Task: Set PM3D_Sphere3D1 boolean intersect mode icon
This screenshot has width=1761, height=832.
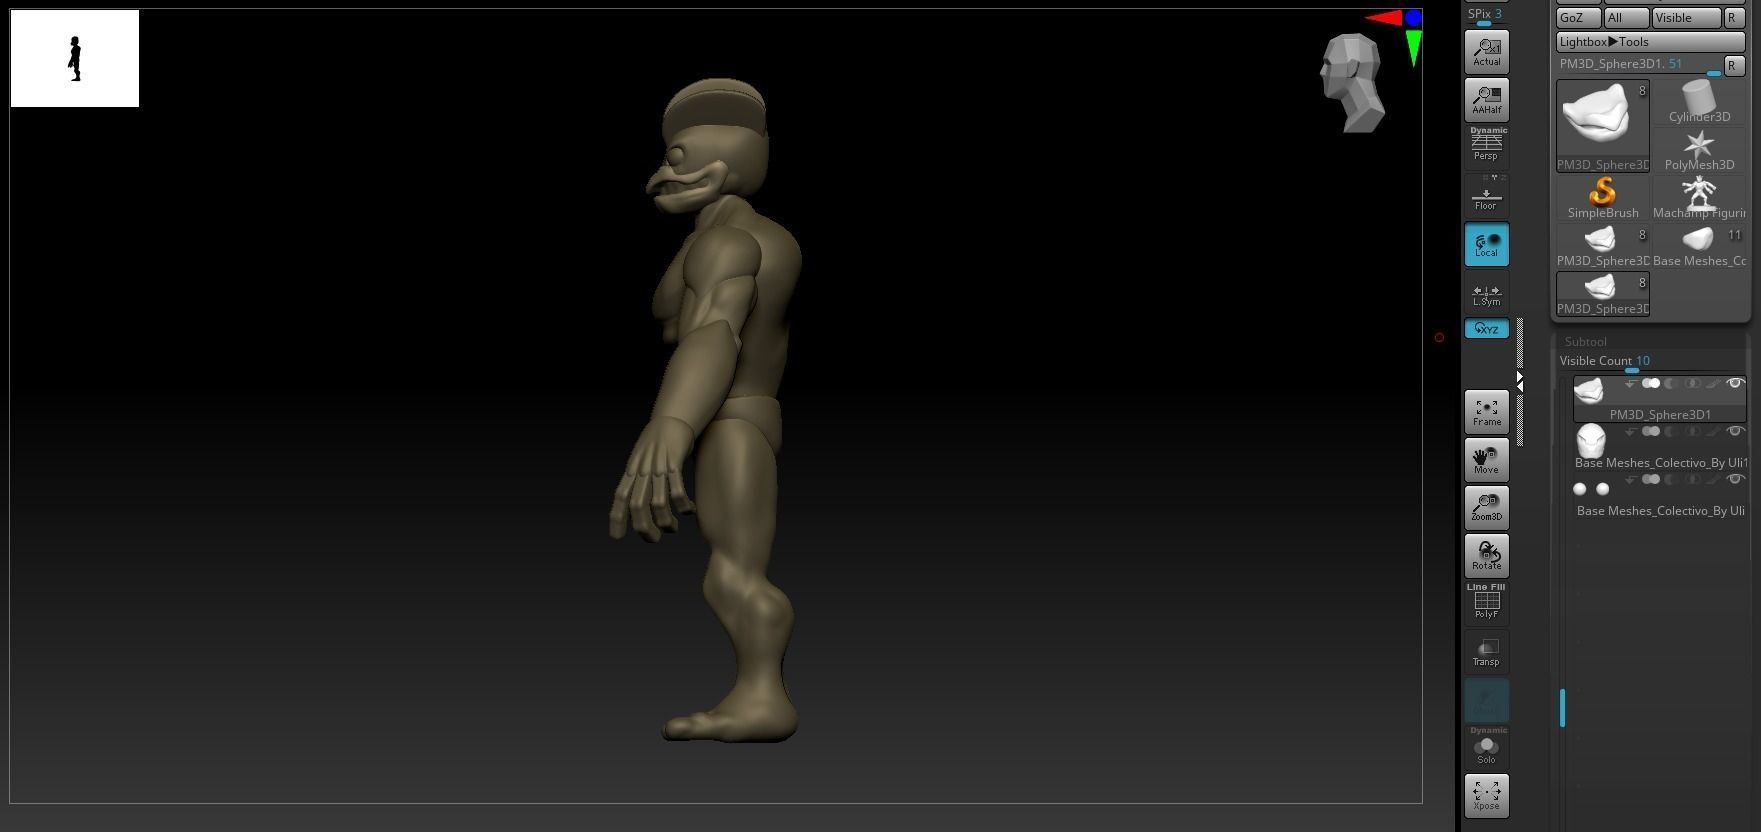Action: [1692, 384]
